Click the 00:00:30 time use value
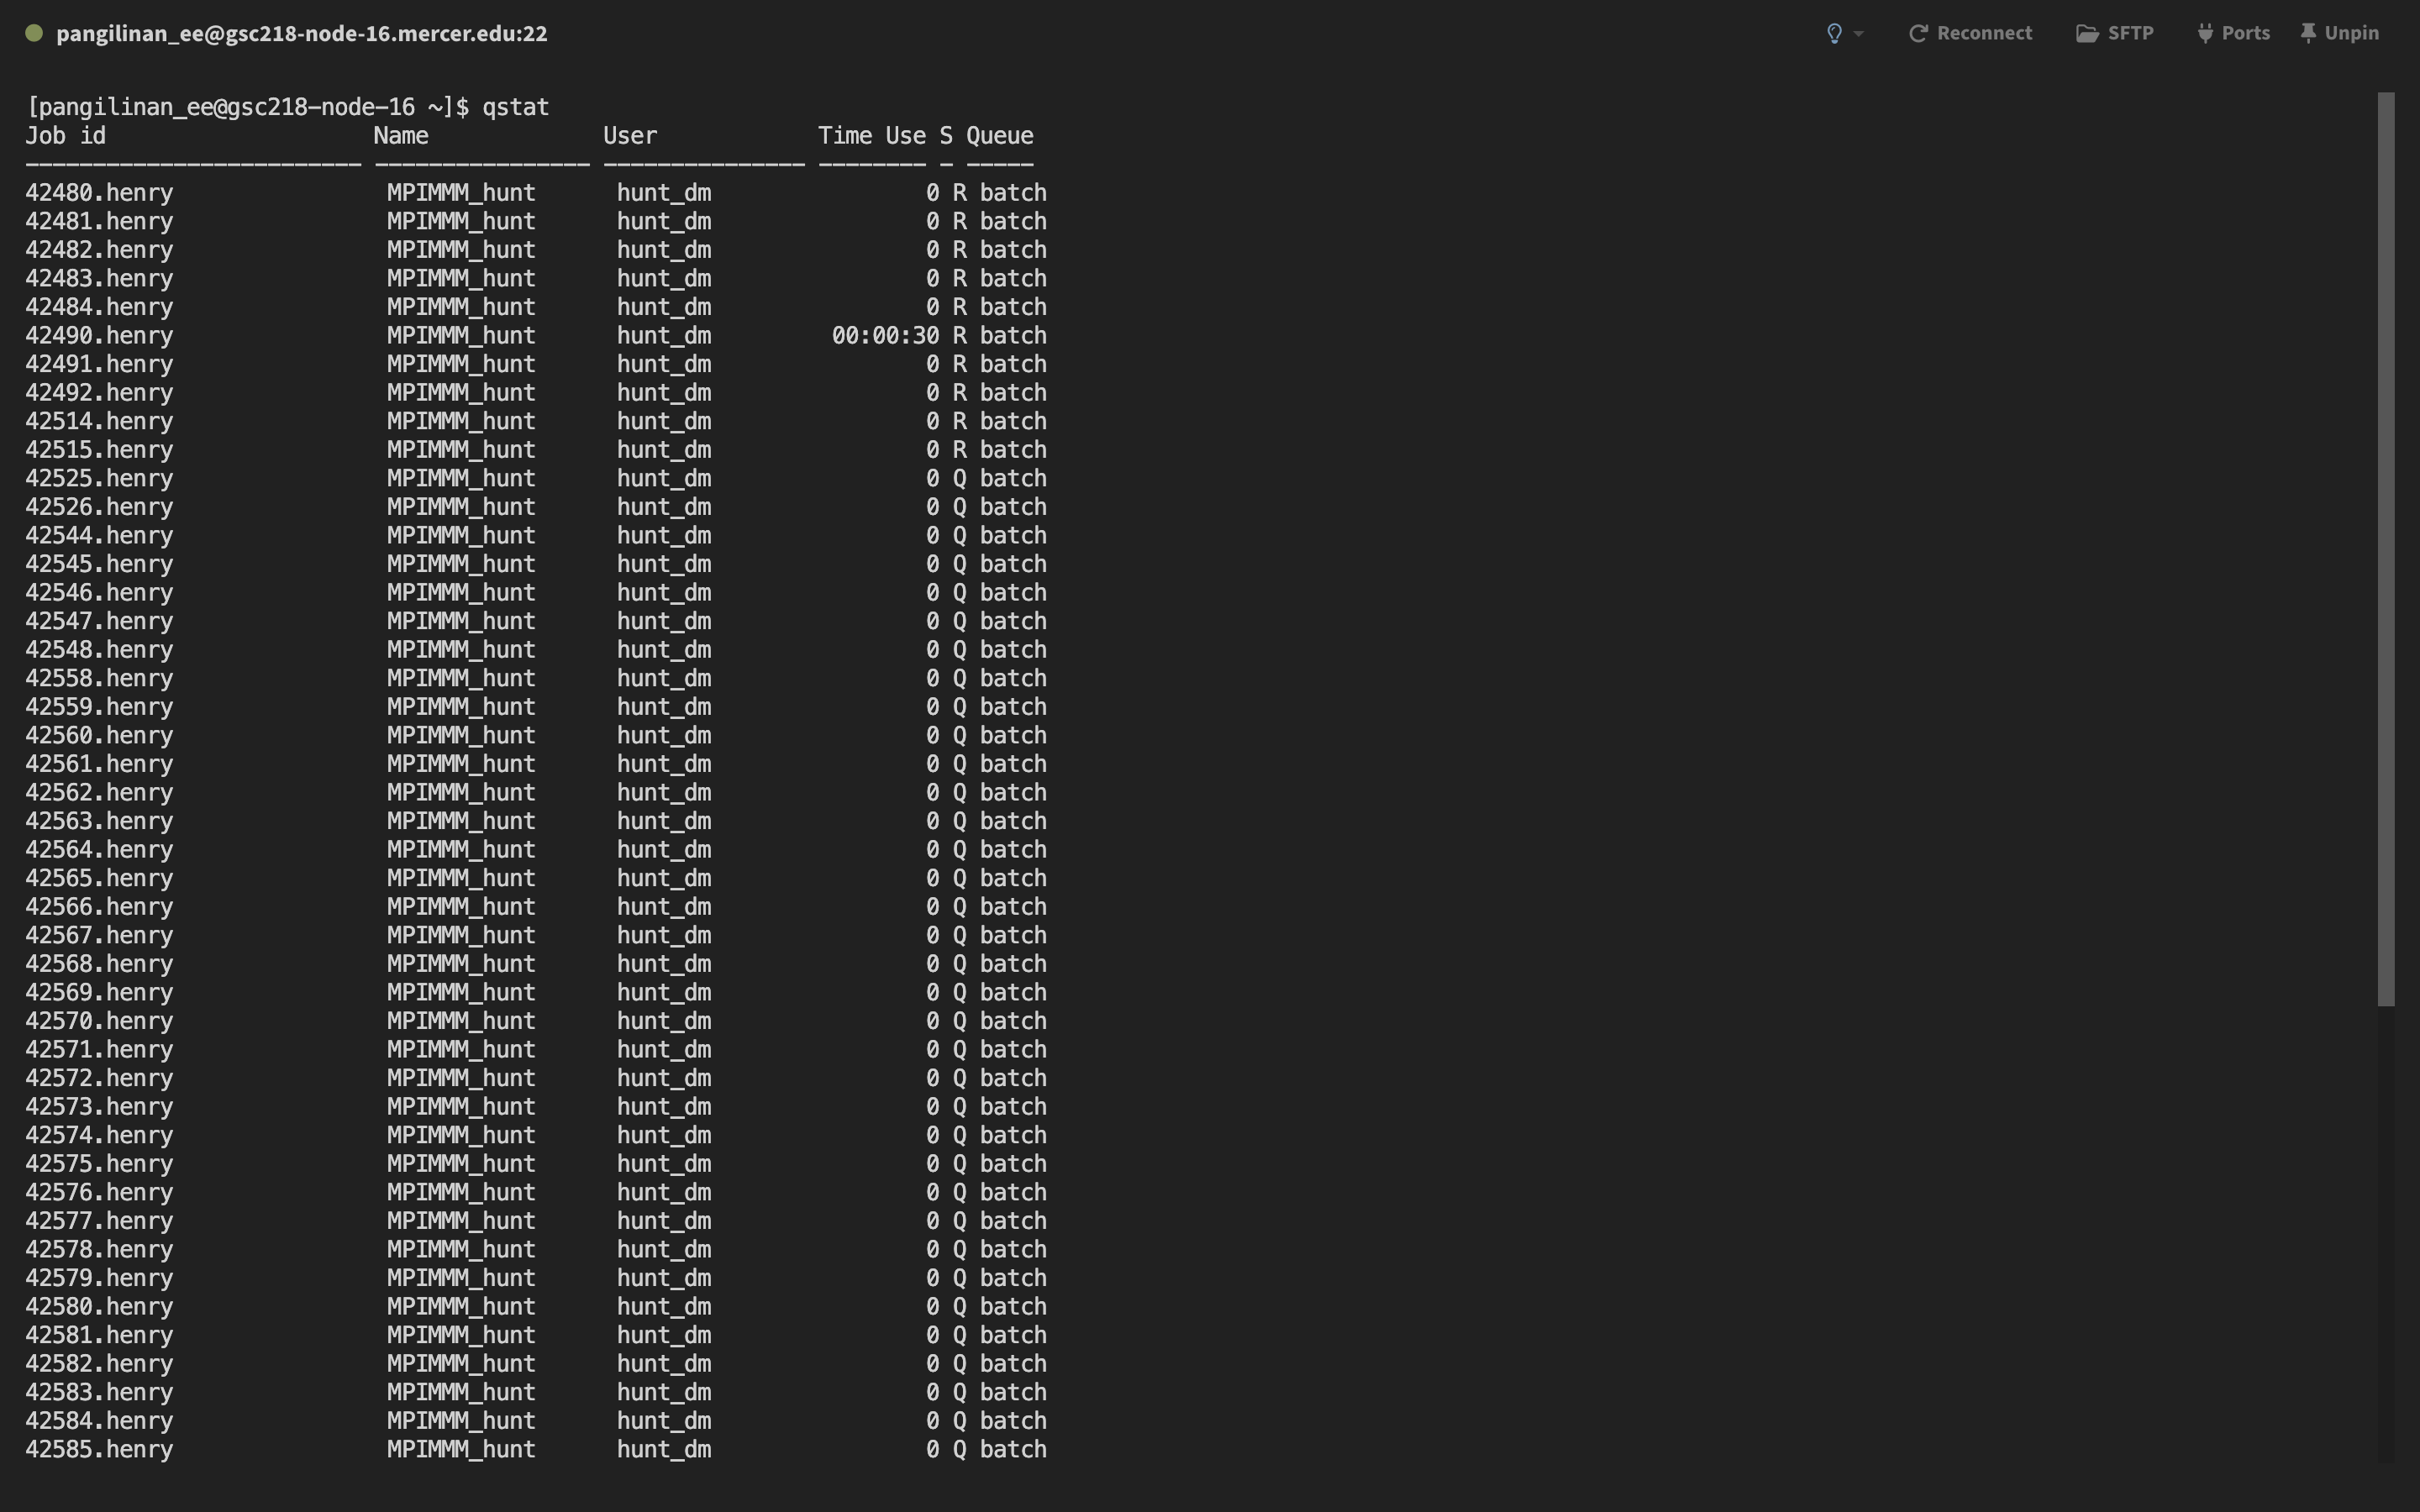The width and height of the screenshot is (2420, 1512). click(x=885, y=336)
